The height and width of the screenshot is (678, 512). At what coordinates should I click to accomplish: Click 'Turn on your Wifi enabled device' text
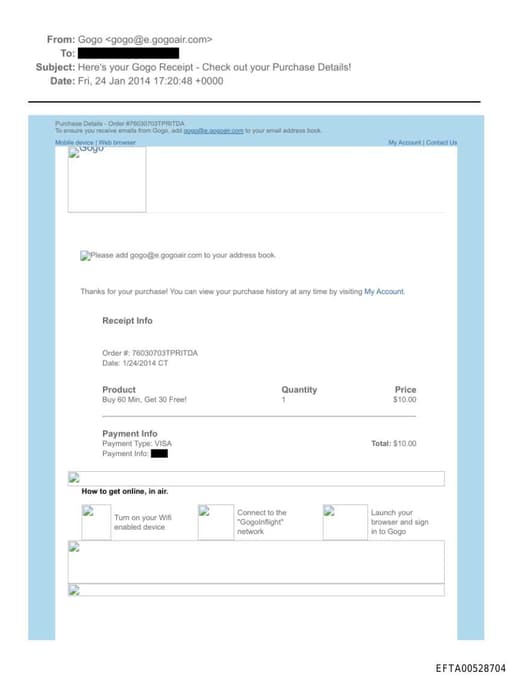[143, 522]
